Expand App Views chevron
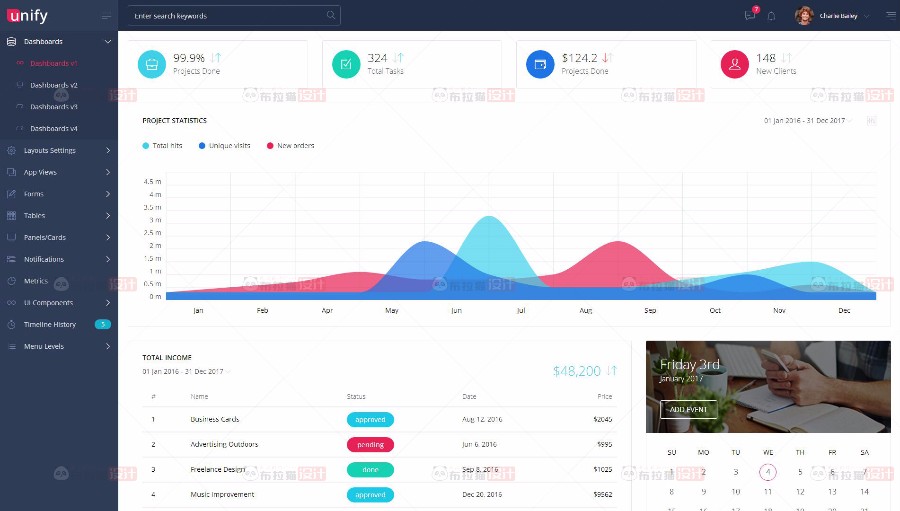The image size is (900, 511). pyautogui.click(x=108, y=172)
